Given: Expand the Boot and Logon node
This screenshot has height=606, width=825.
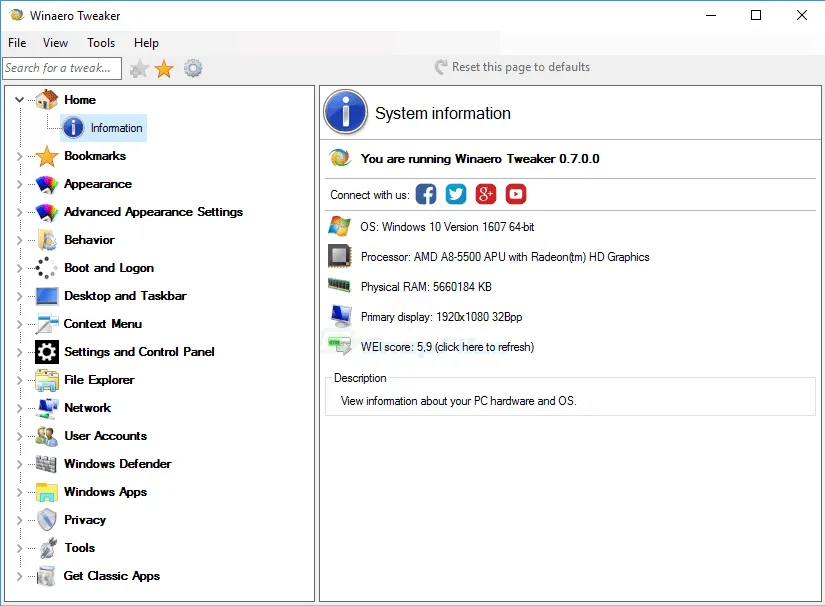Looking at the screenshot, I should pos(19,268).
